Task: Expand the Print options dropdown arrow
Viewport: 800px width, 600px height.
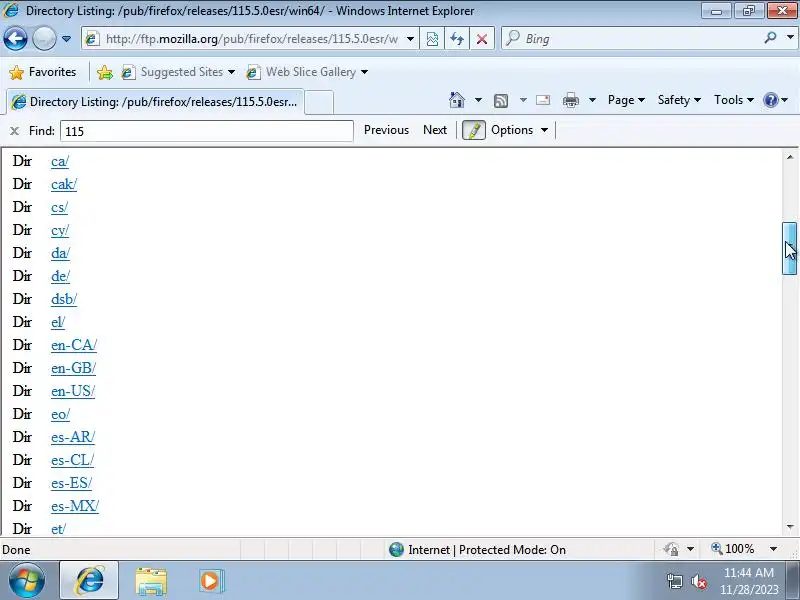Action: pos(592,100)
